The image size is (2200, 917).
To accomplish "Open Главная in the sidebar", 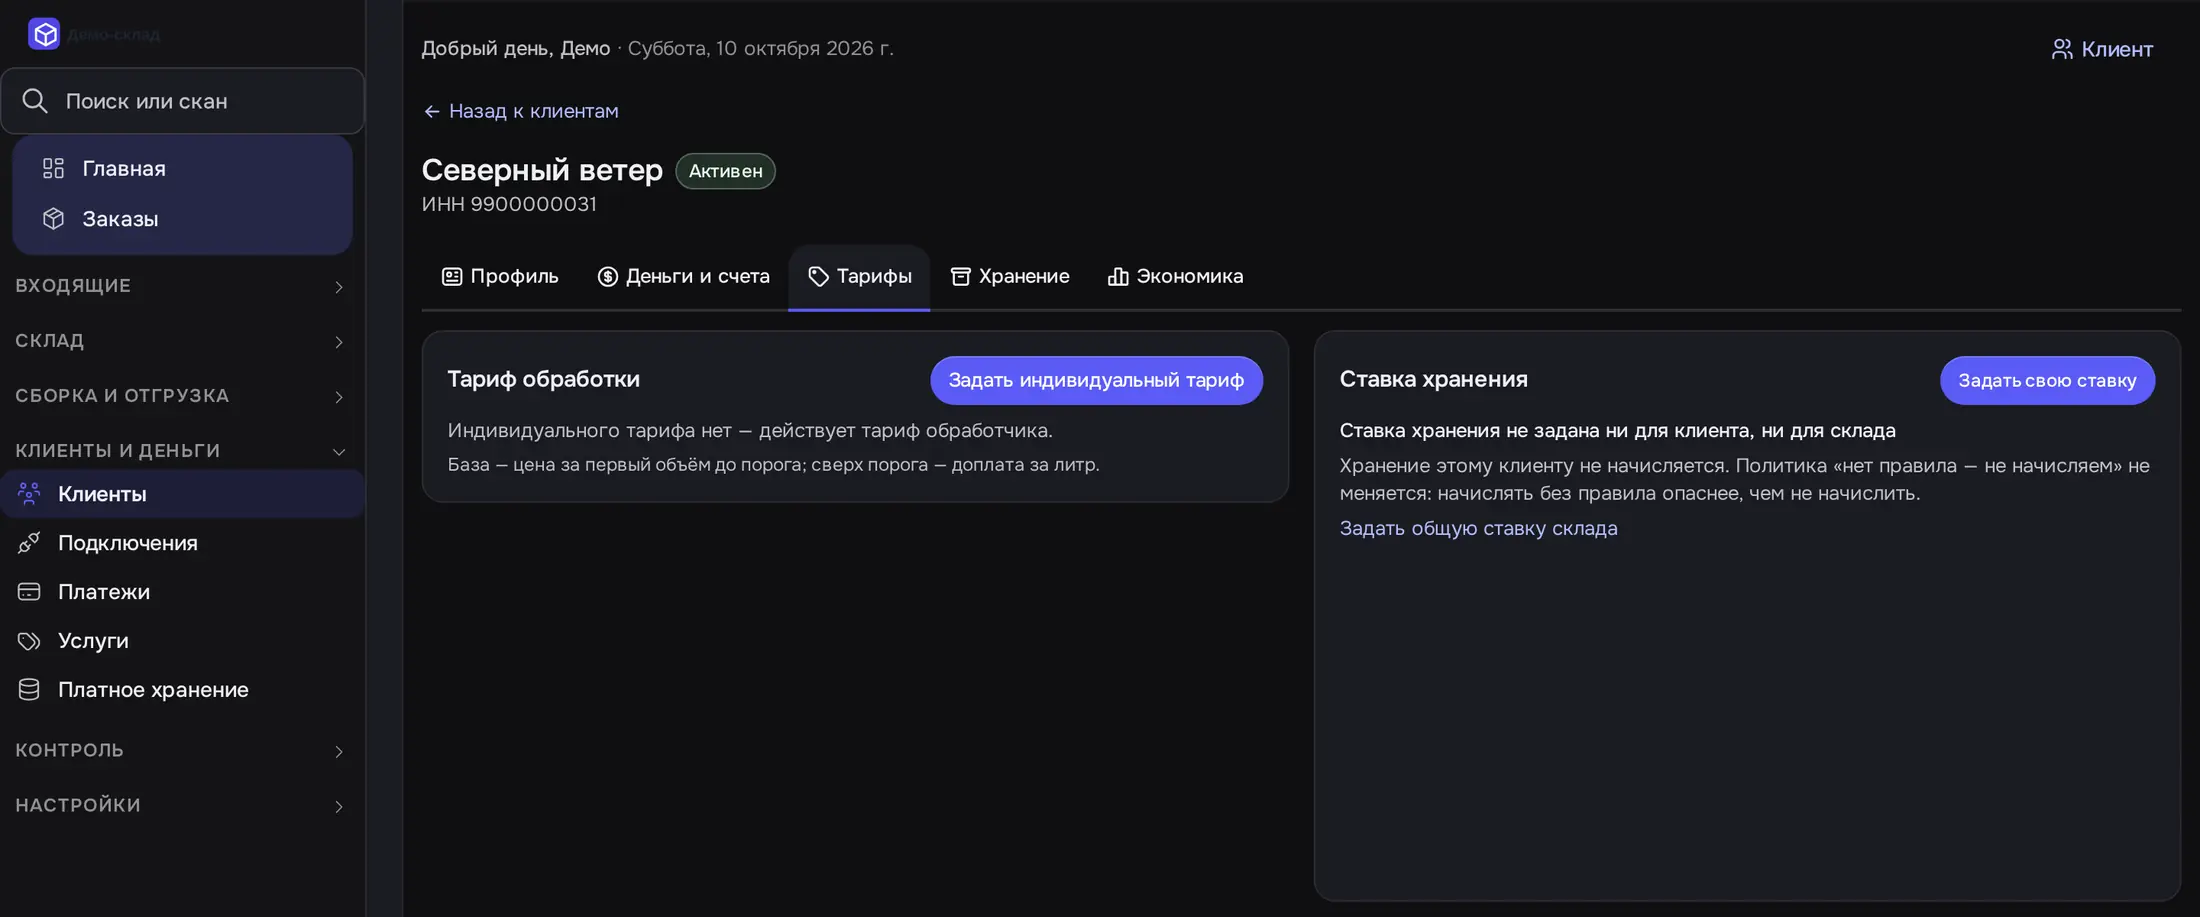I will [x=182, y=168].
